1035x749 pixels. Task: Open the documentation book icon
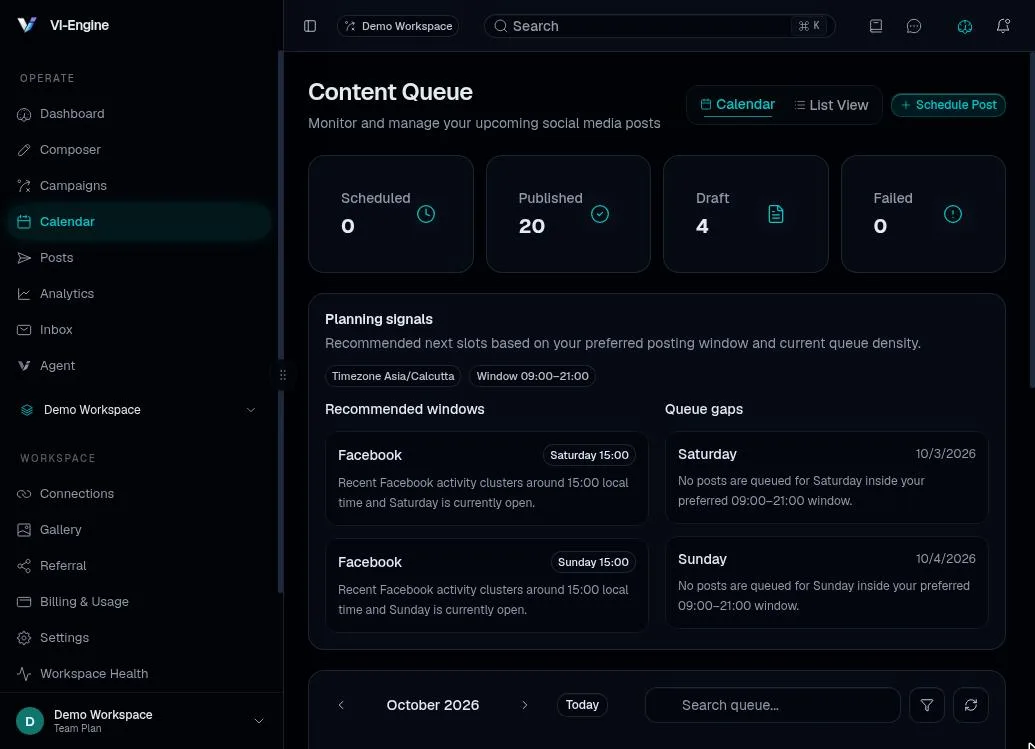pyautogui.click(x=875, y=26)
